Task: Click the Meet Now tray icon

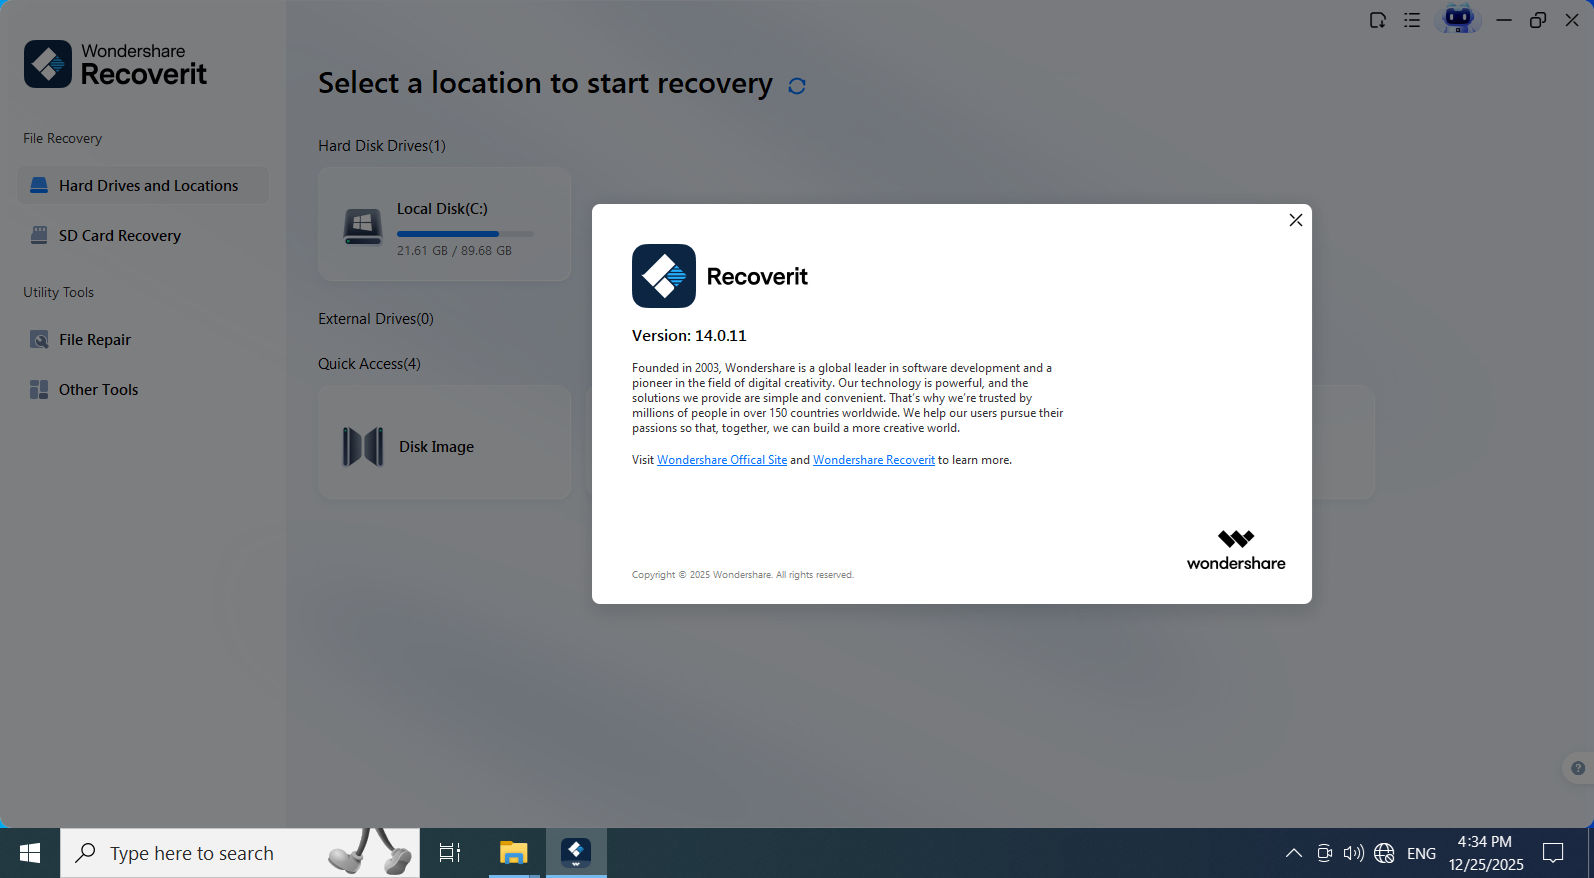Action: click(1324, 853)
